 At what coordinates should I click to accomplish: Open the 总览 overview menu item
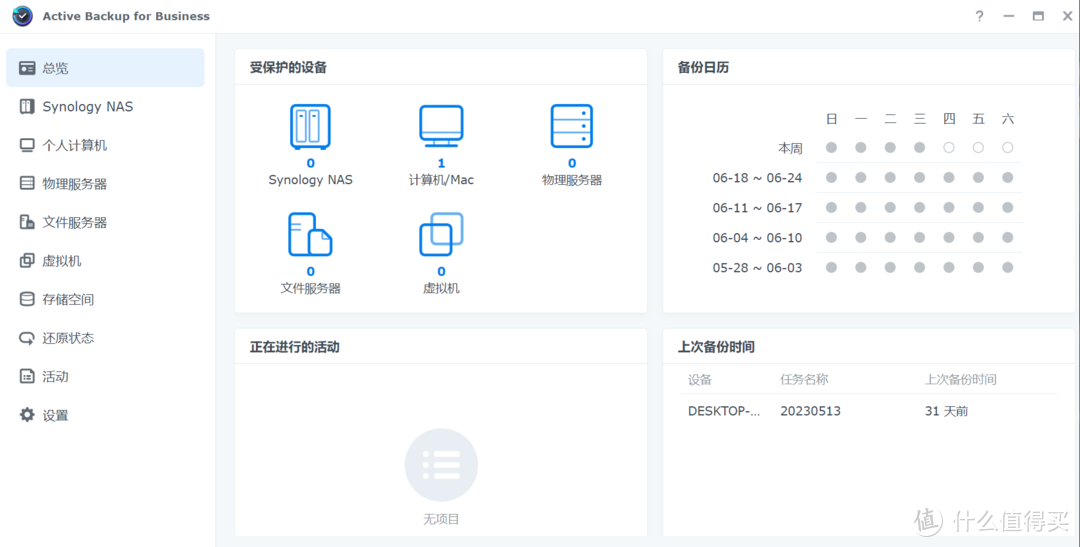(105, 68)
